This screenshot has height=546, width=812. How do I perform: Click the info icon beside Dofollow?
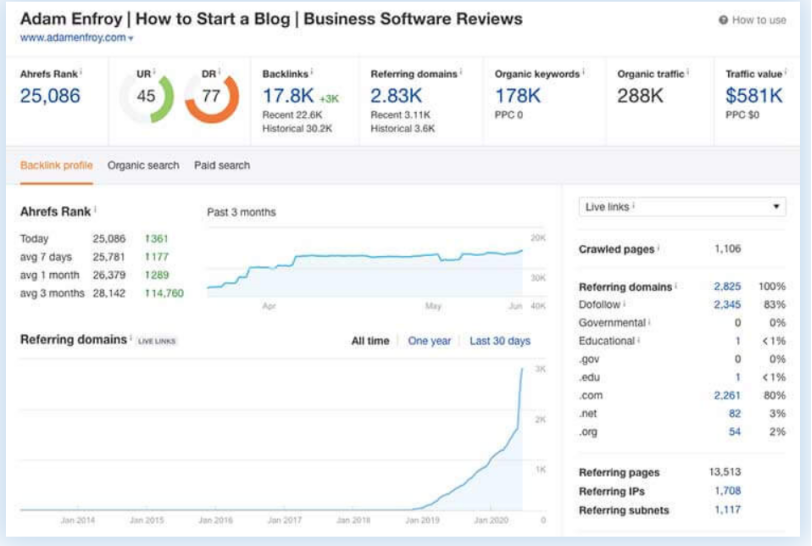624,303
